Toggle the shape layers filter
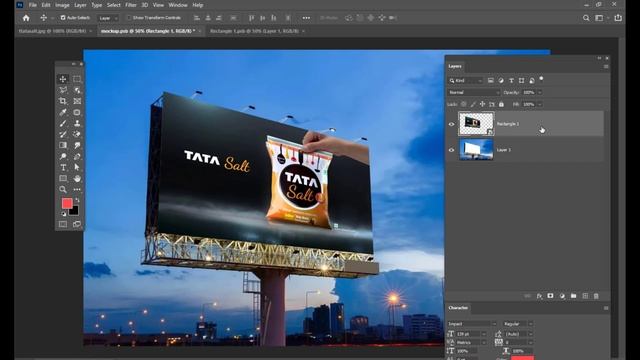The width and height of the screenshot is (640, 360). point(521,80)
